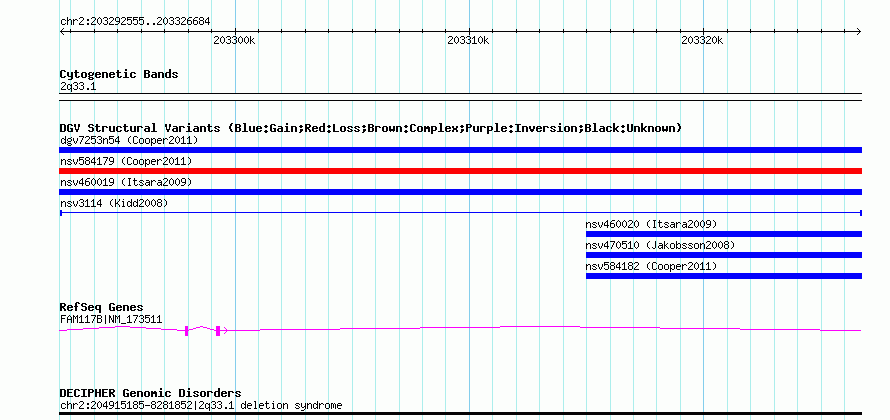Click the nsv584182 (Cooper2011) blue bar

[724, 276]
